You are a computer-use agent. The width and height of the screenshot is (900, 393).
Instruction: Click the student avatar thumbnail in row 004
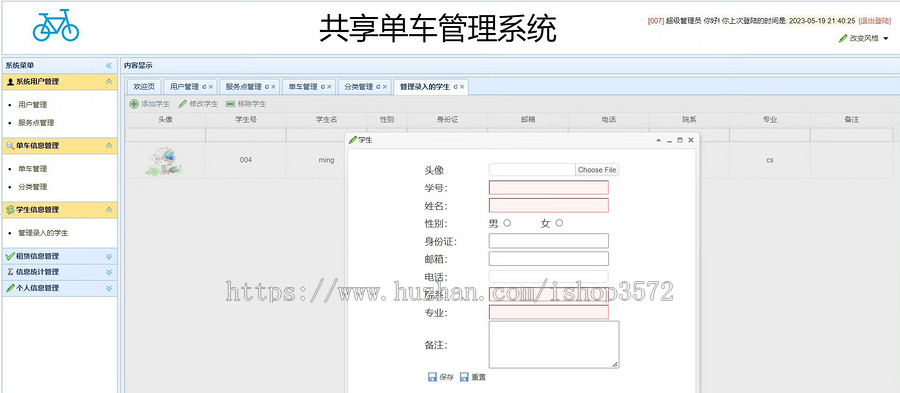pos(165,161)
